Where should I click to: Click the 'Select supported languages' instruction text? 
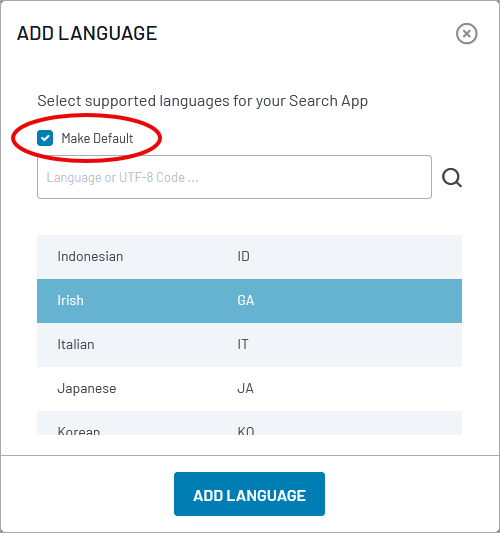coord(203,101)
